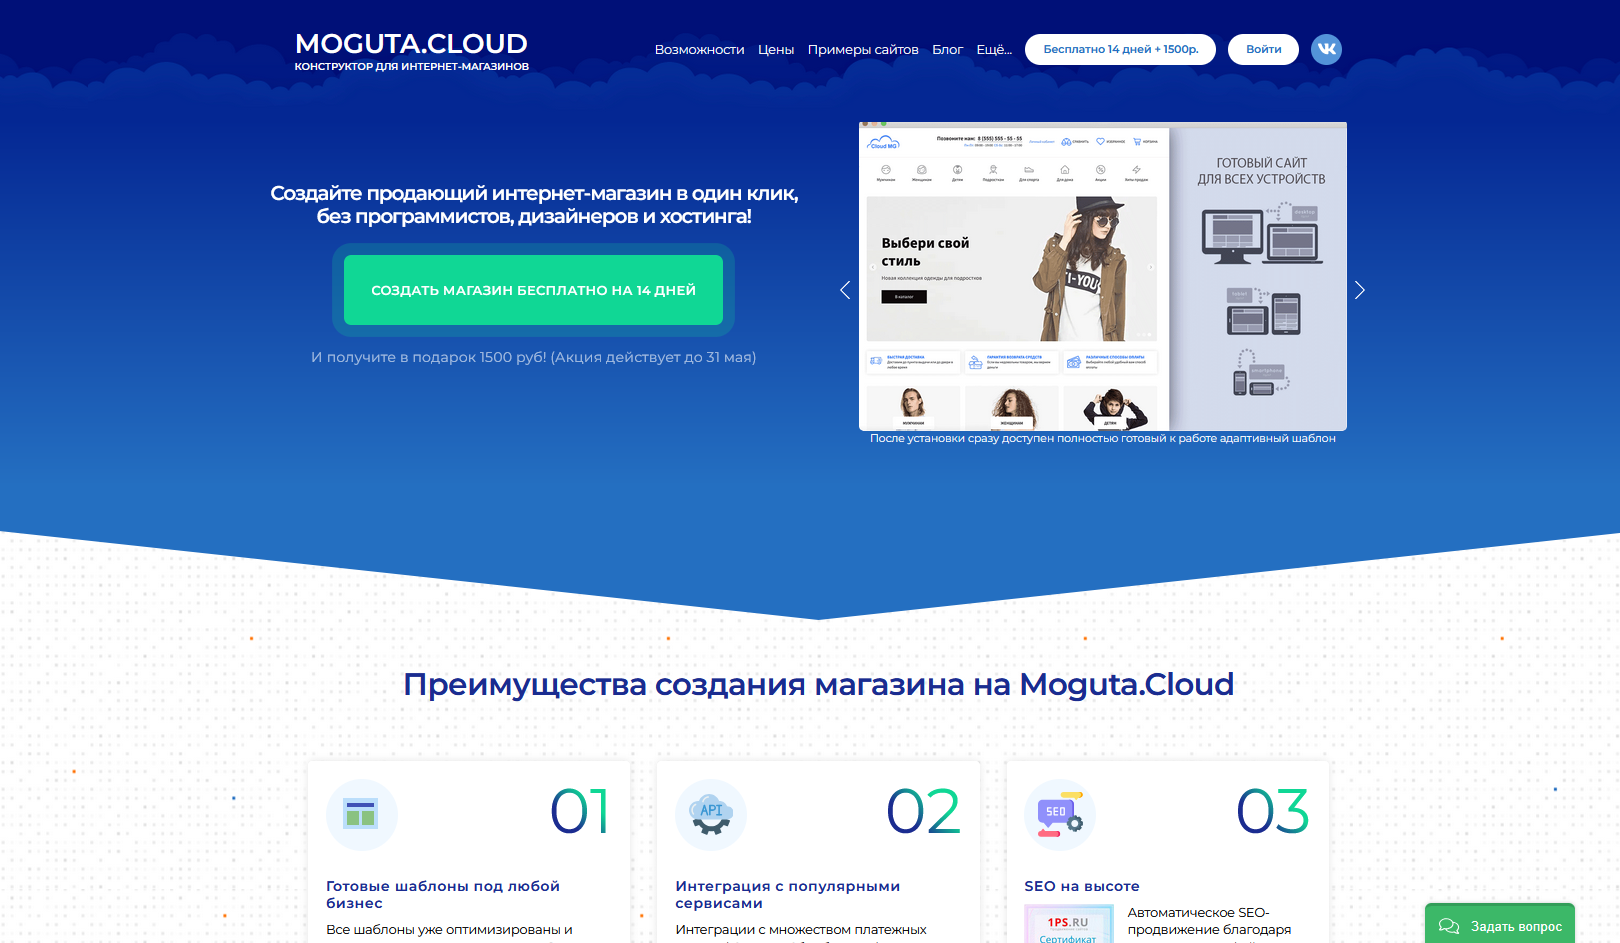Go to the Цены page
Screen dimensions: 1620x943
(x=775, y=49)
